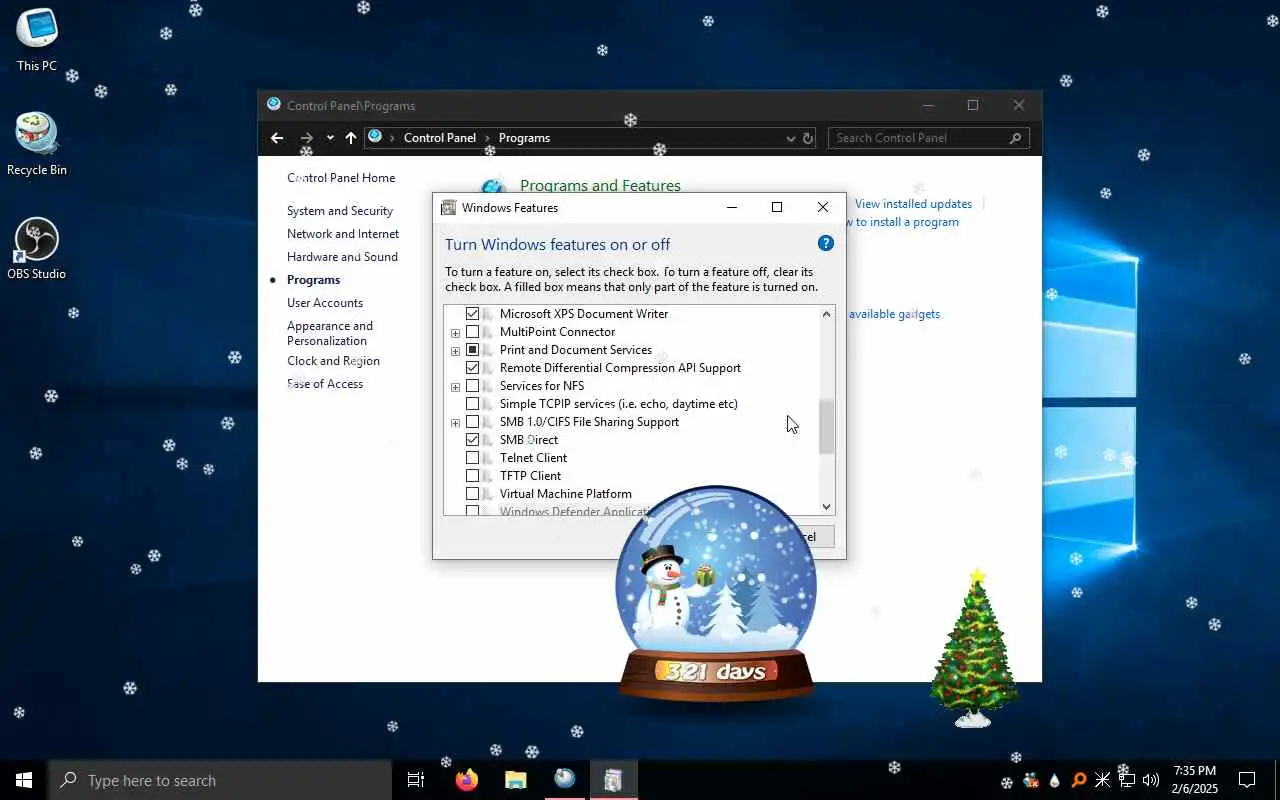Open Appearance and Personalization category
1280x800 pixels.
pyautogui.click(x=330, y=333)
